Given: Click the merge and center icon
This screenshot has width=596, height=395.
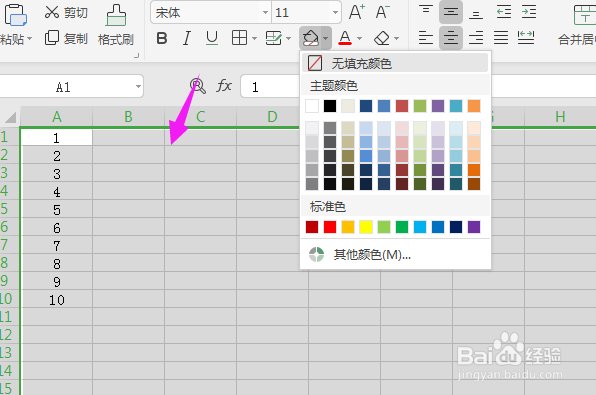Looking at the screenshot, I should (x=585, y=15).
